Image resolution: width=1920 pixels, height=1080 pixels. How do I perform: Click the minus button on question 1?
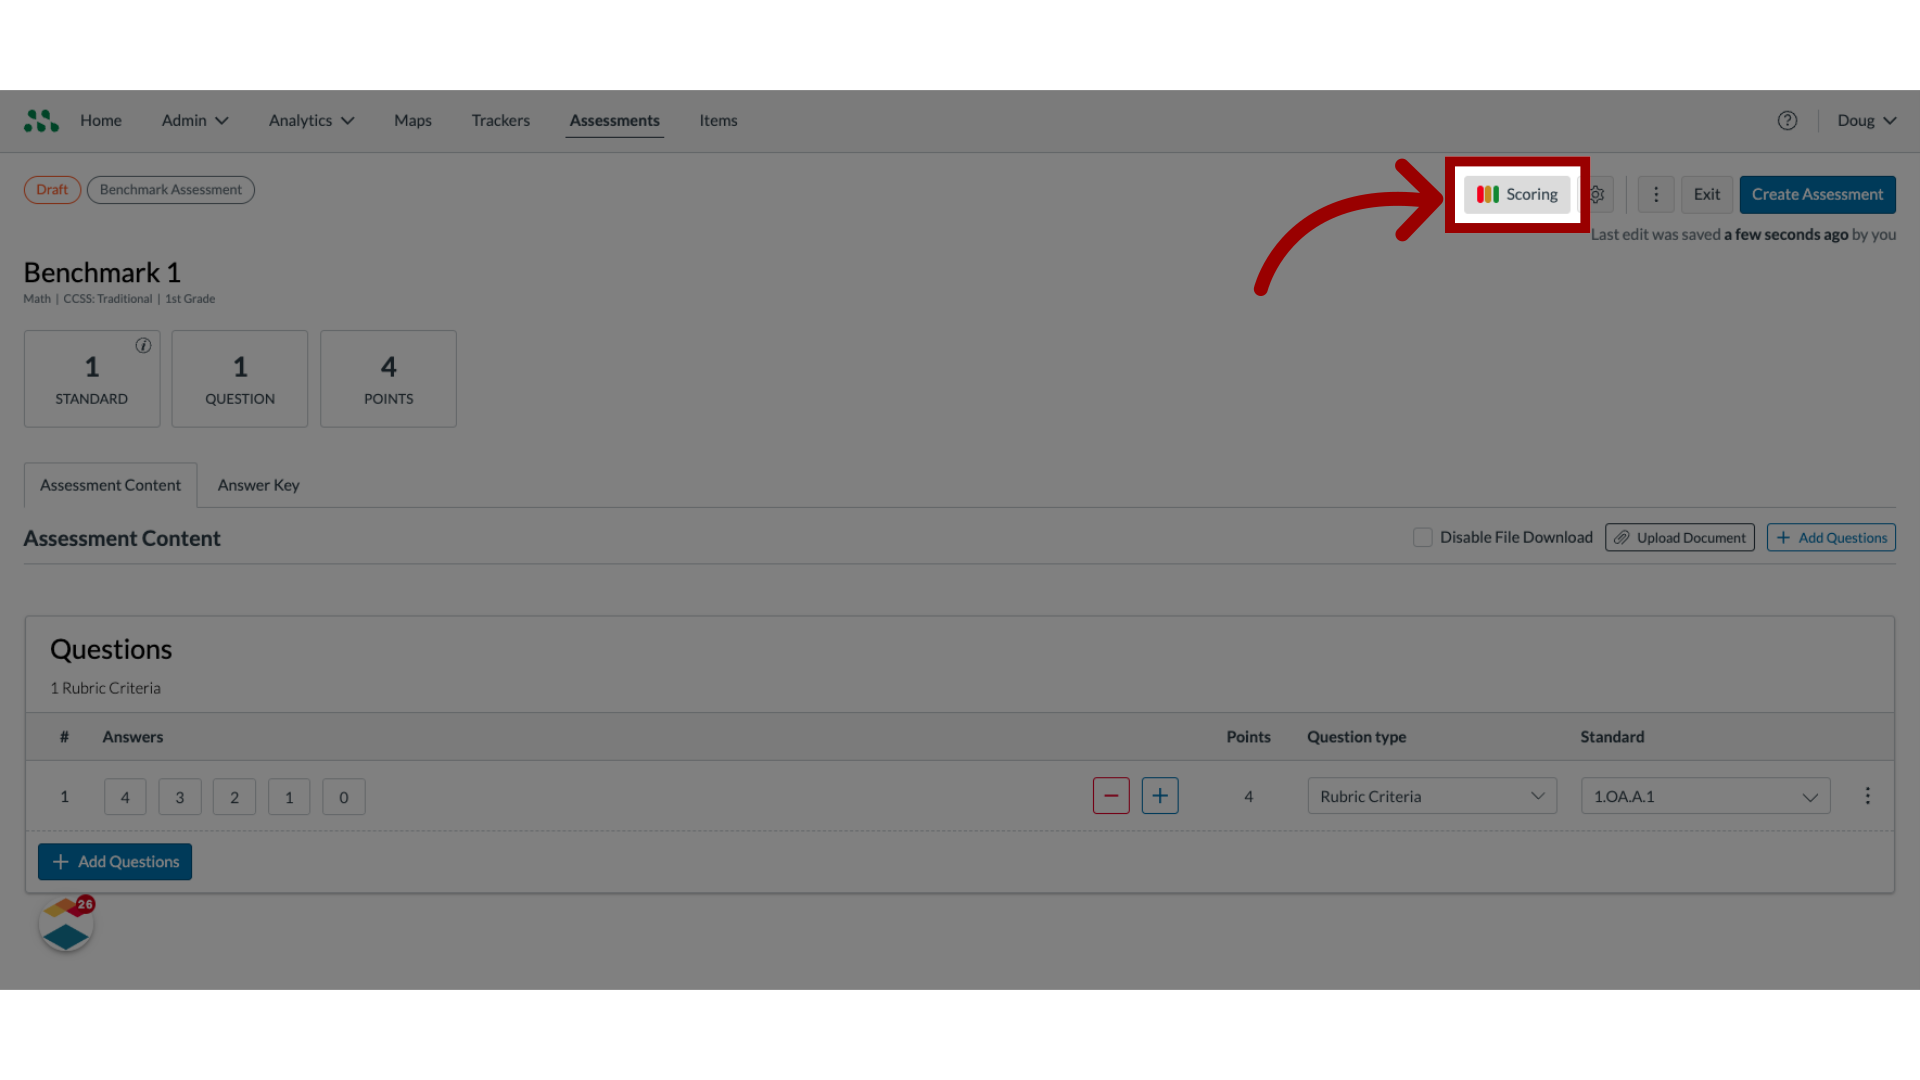(1112, 795)
